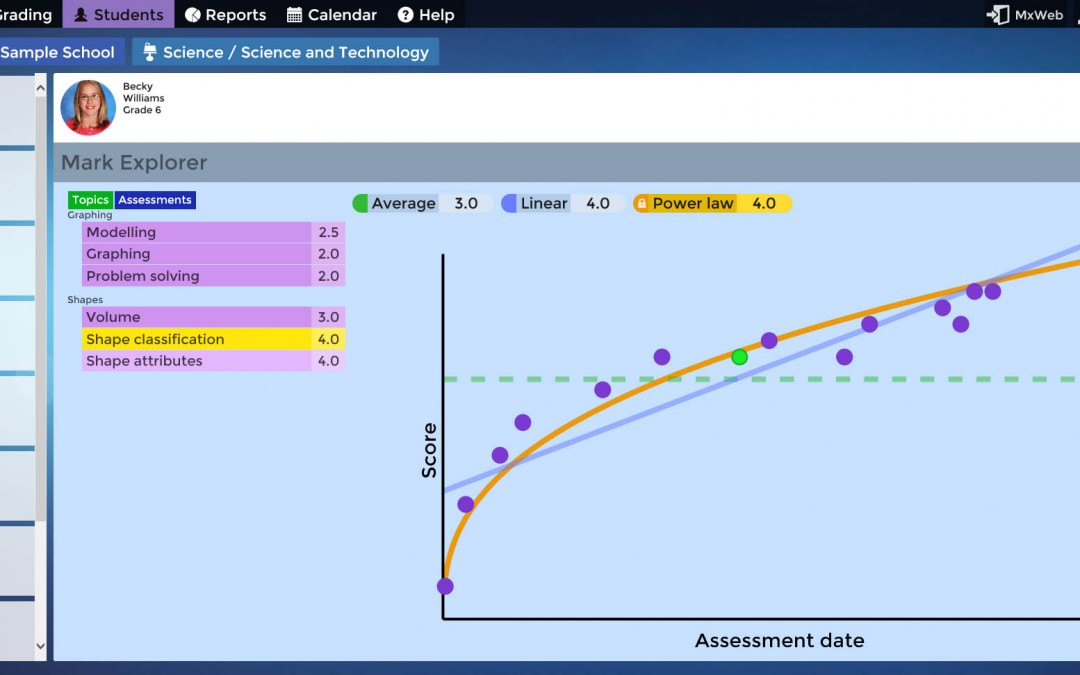The image size is (1080, 675).
Task: Click the lock icon on Power law
Action: (642, 204)
